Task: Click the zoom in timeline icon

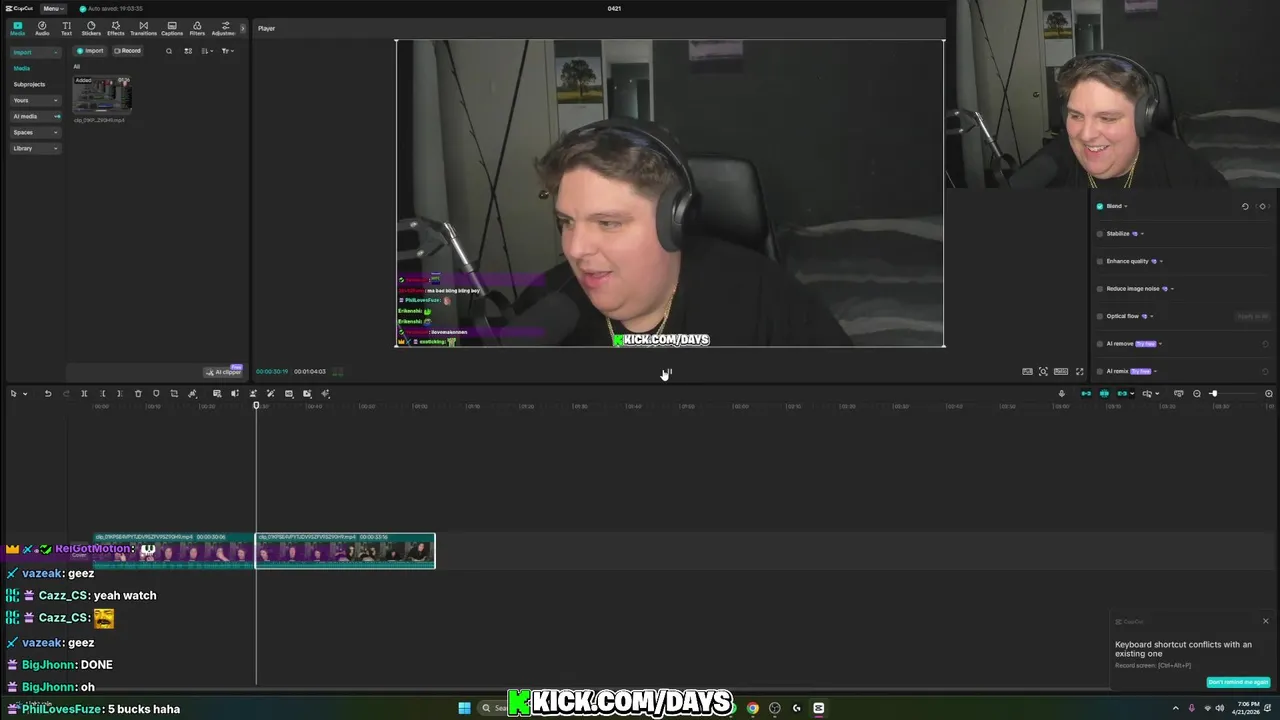Action: pyautogui.click(x=1269, y=394)
